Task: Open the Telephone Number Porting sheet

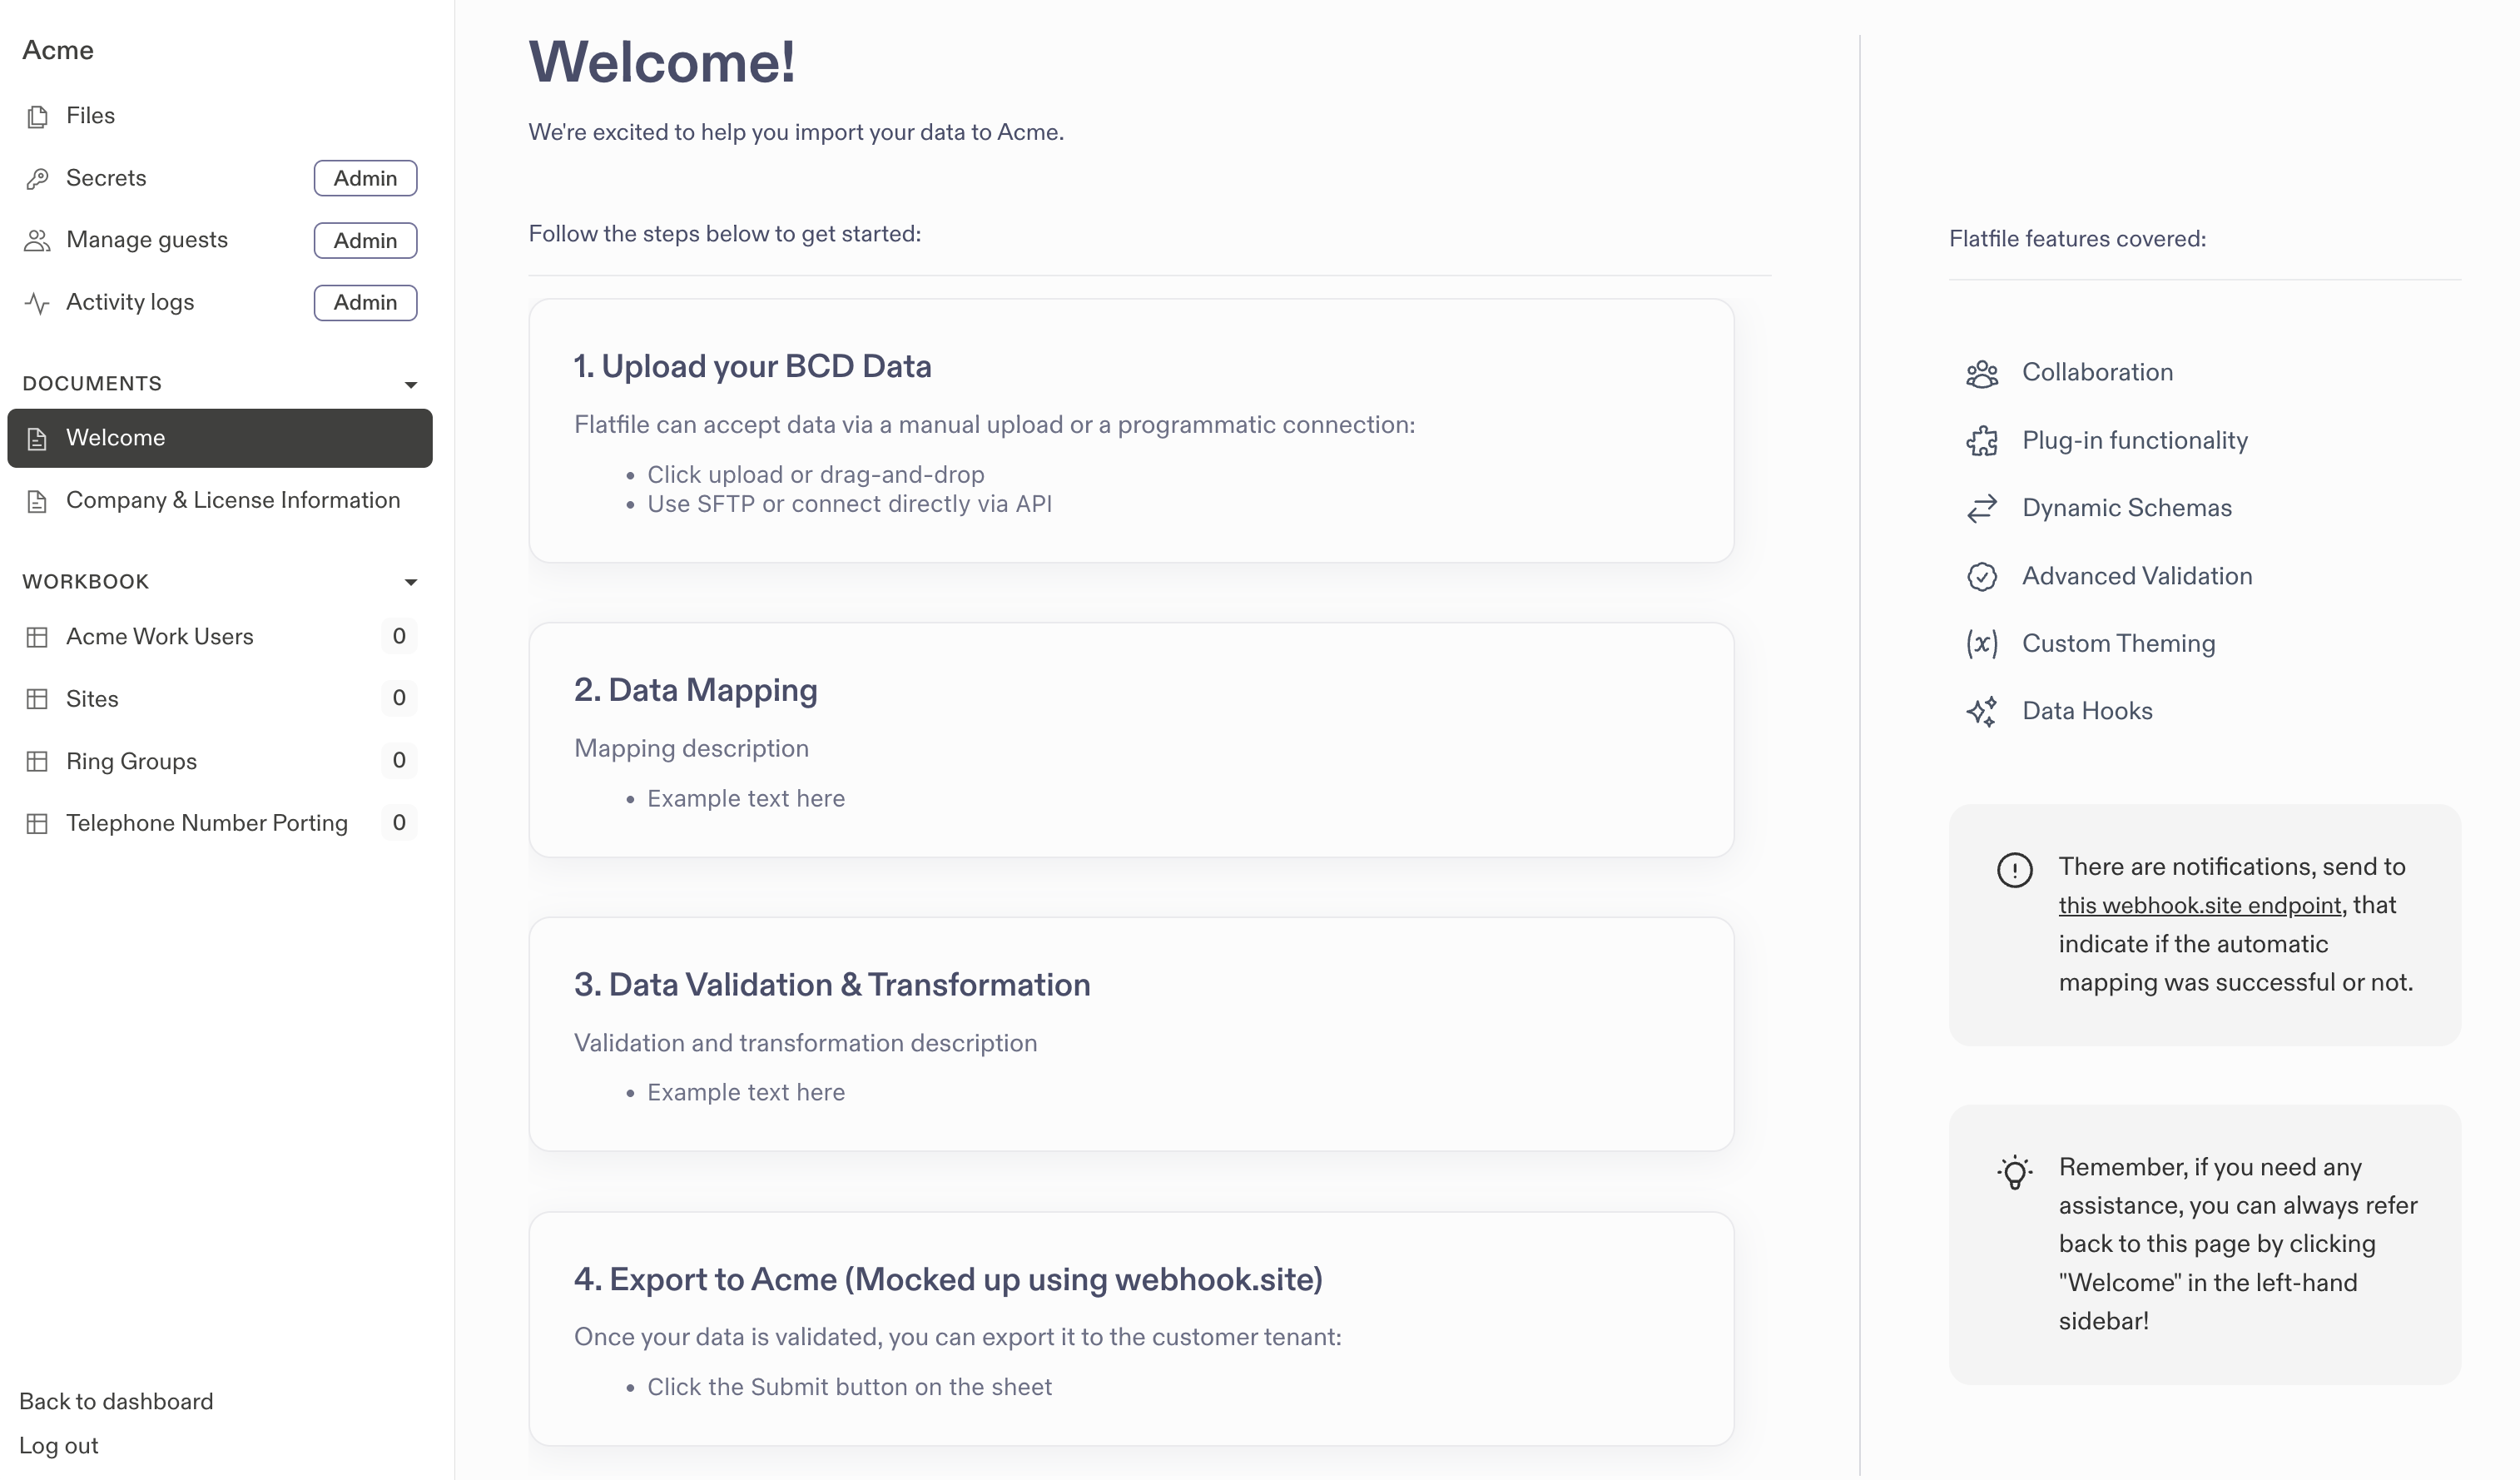Action: click(x=220, y=823)
